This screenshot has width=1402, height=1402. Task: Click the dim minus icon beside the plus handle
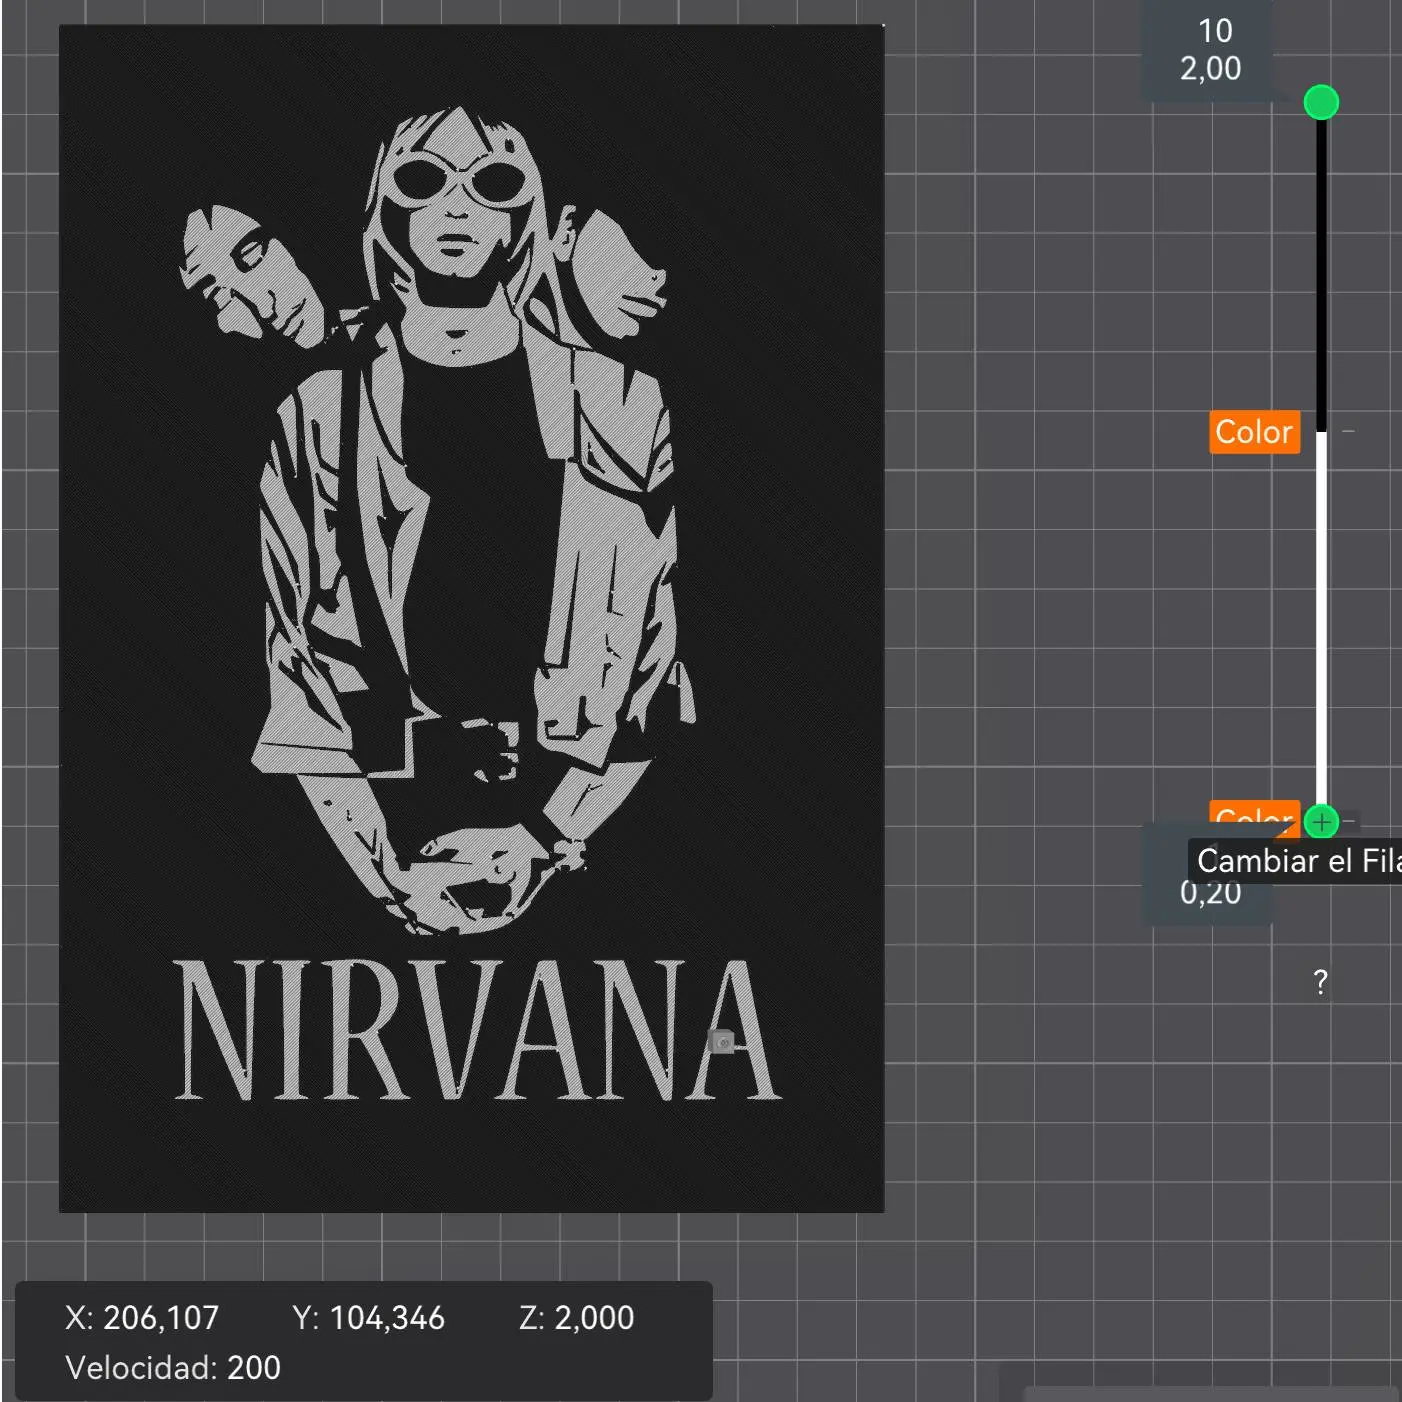(1349, 821)
